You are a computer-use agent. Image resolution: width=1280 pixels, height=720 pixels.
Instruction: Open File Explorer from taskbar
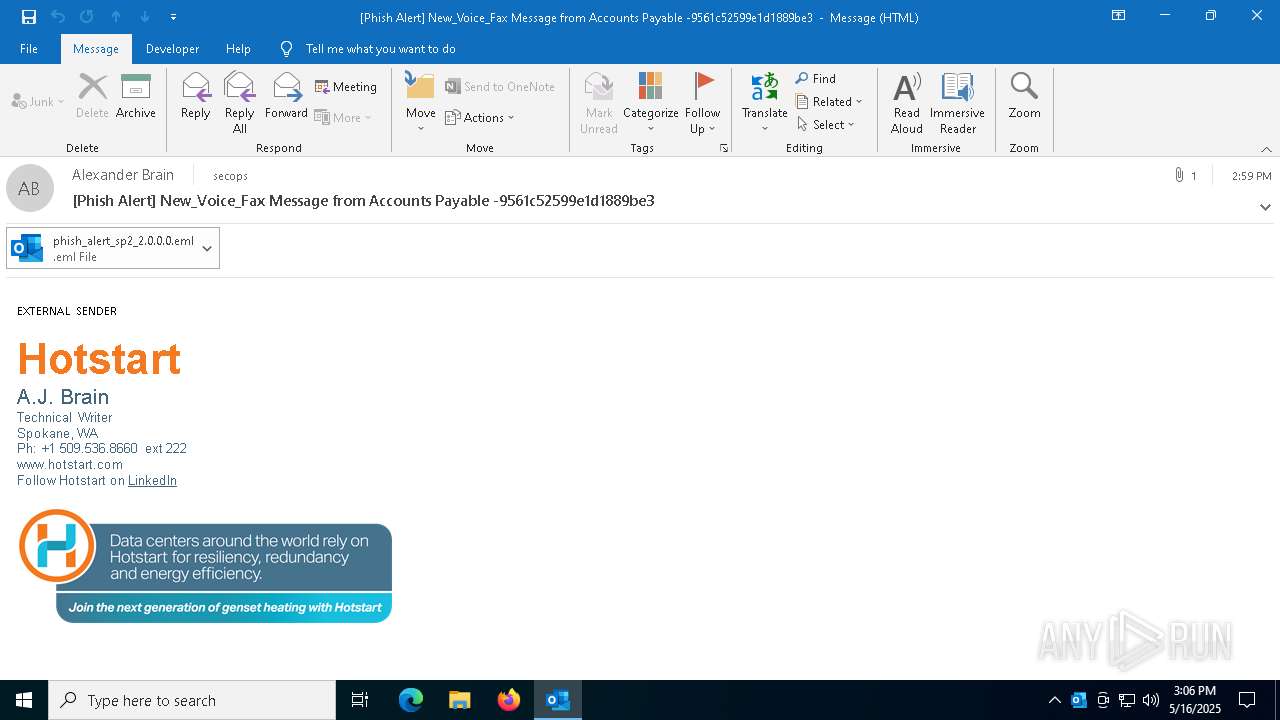click(x=460, y=700)
